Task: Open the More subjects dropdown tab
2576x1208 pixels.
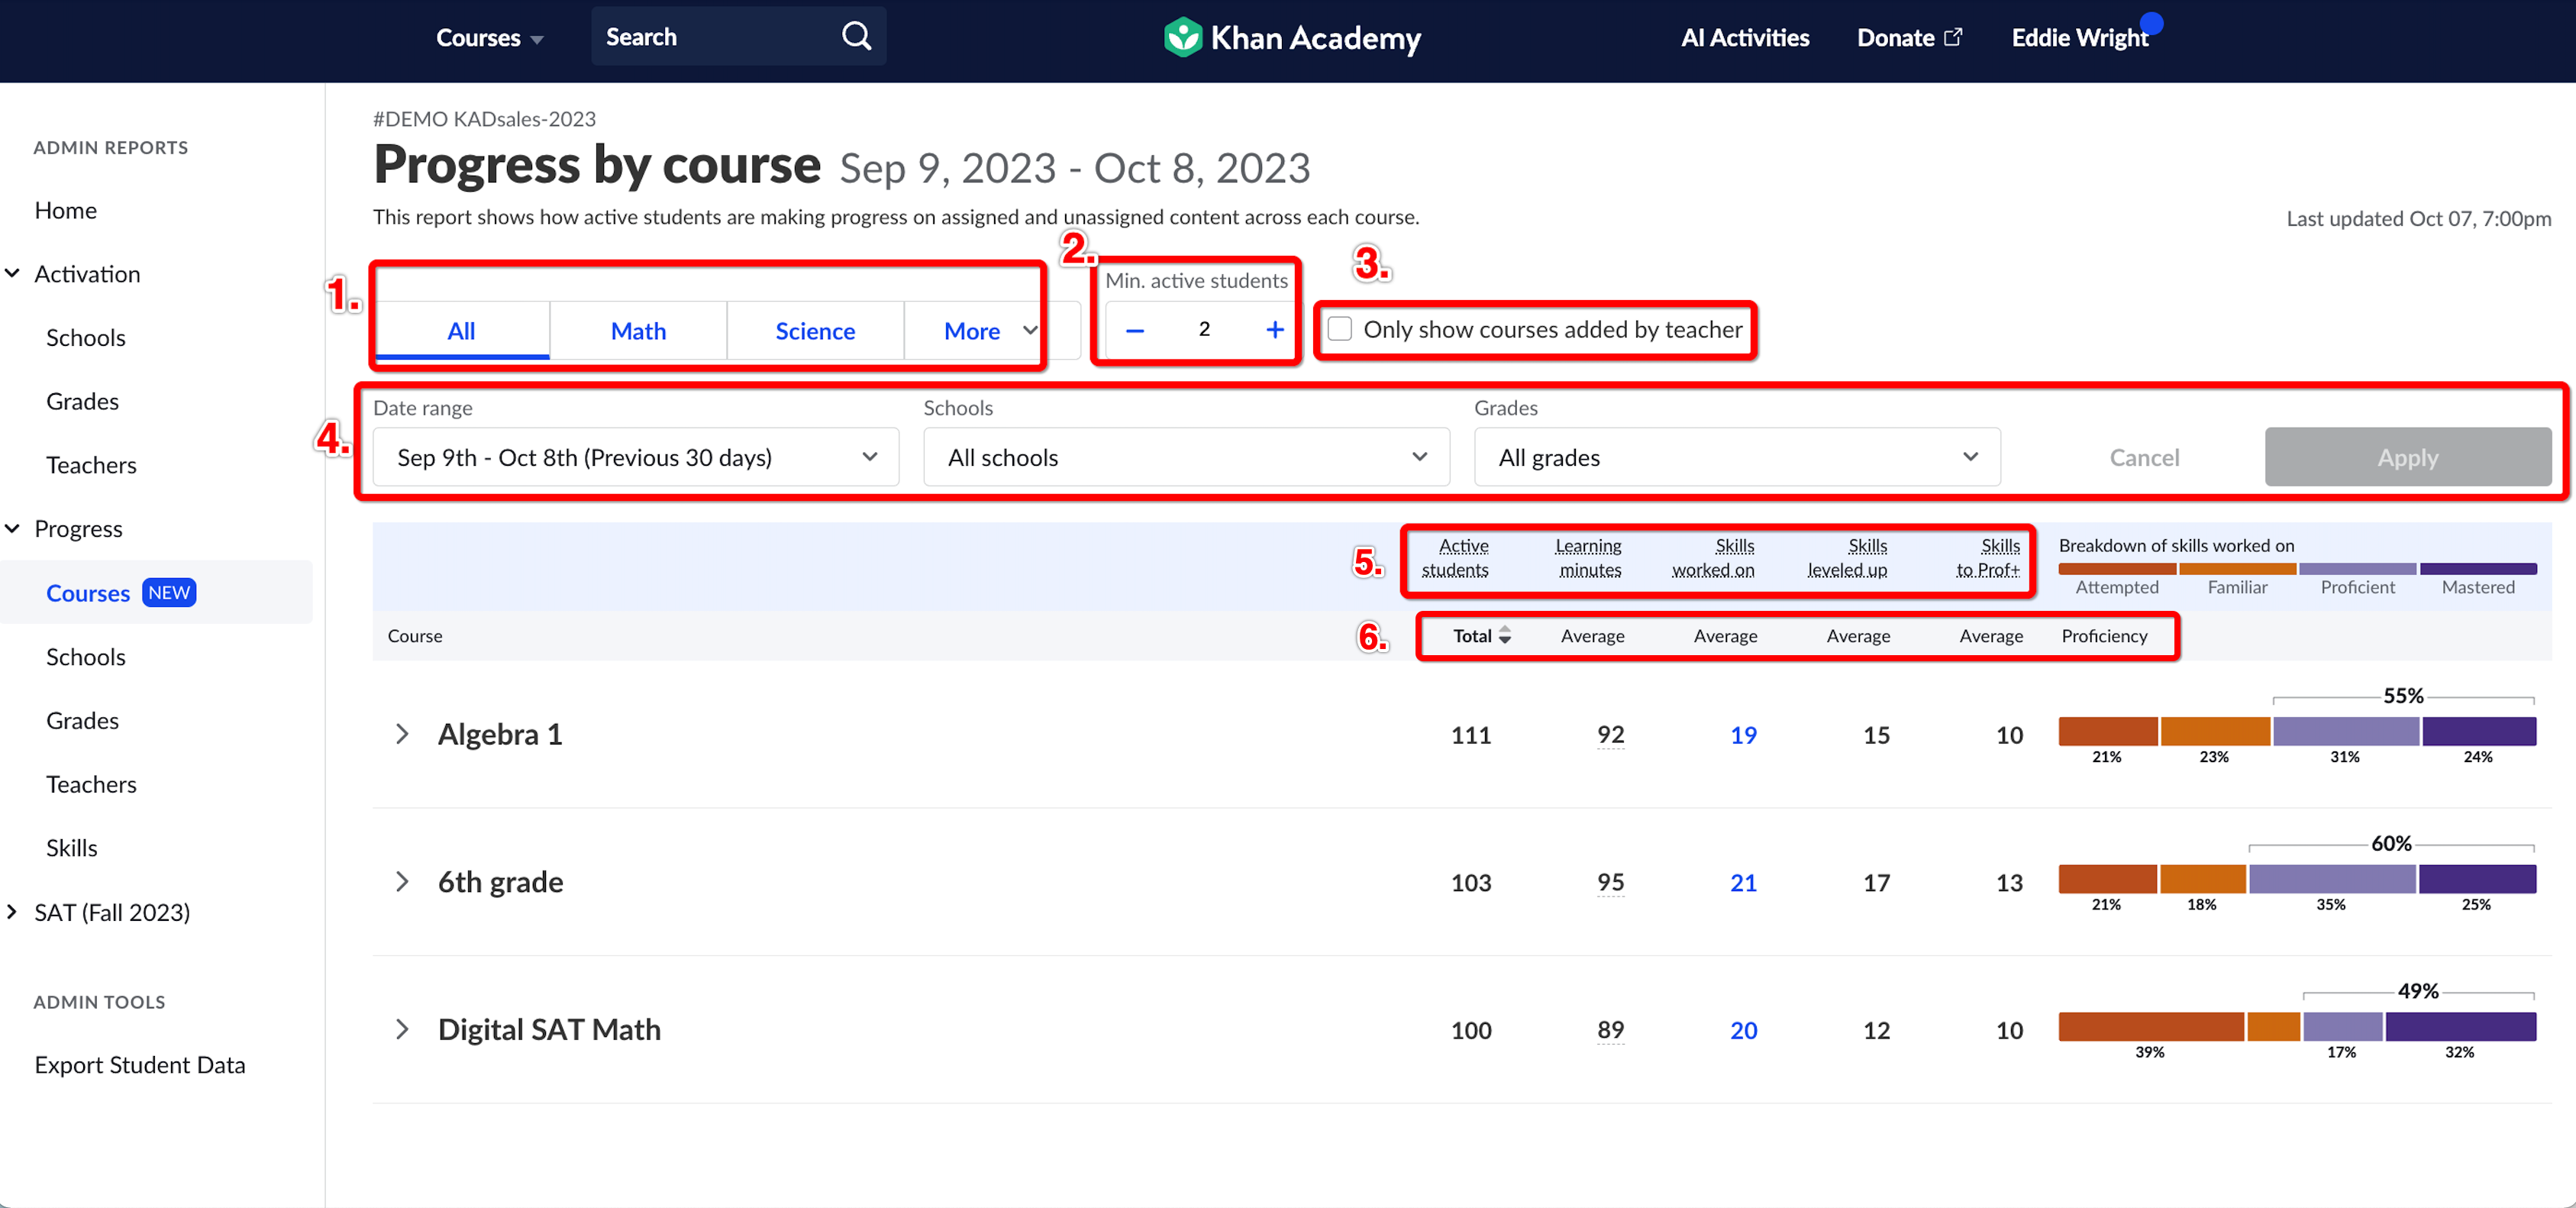Action: tap(990, 331)
